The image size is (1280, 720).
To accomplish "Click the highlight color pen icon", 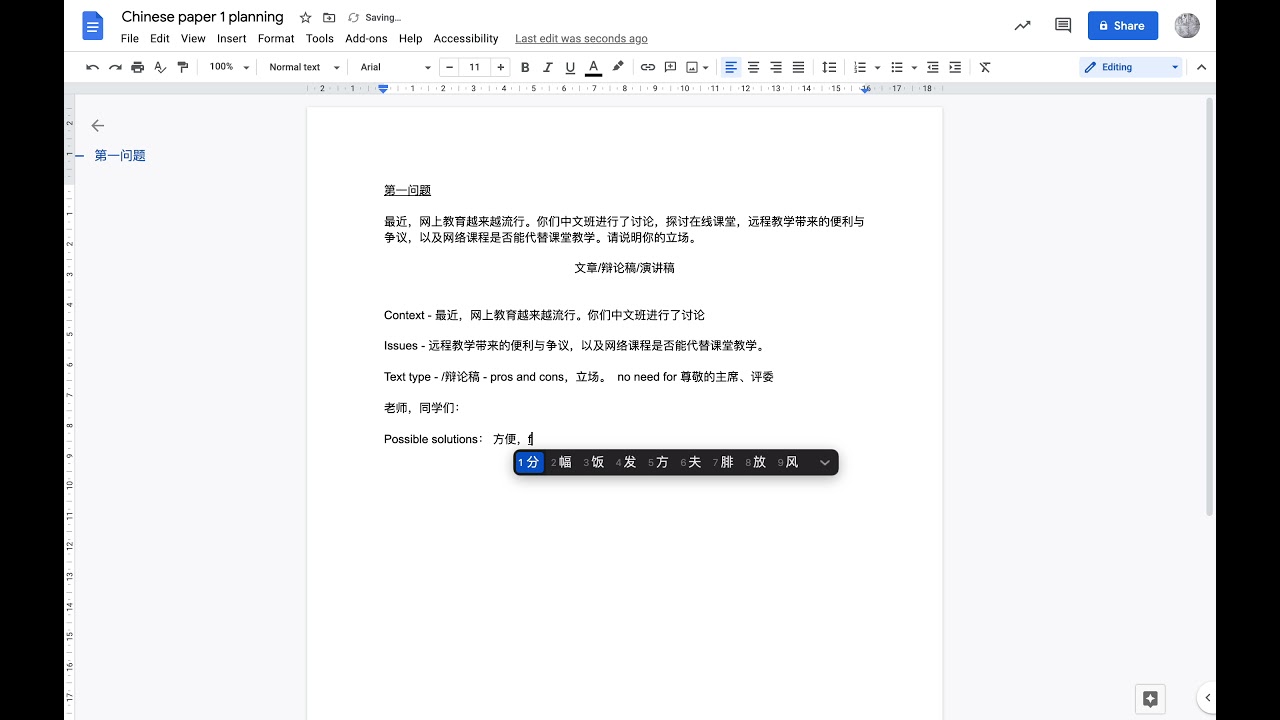I will coord(618,67).
